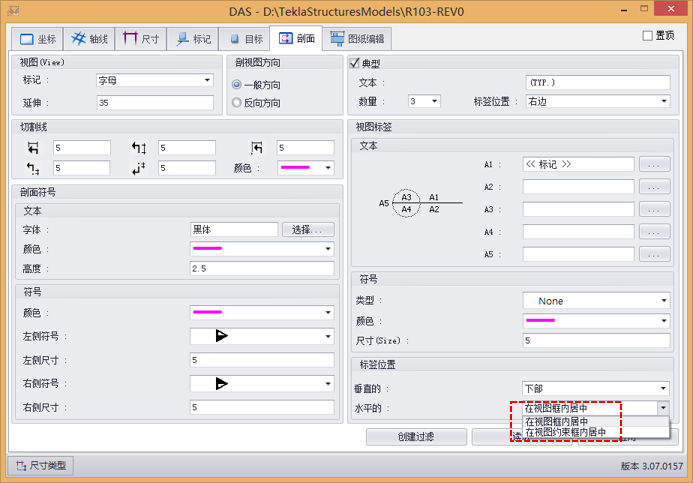Click the top-middle cut line length icon
Screen dimensions: 693x483
(139, 148)
